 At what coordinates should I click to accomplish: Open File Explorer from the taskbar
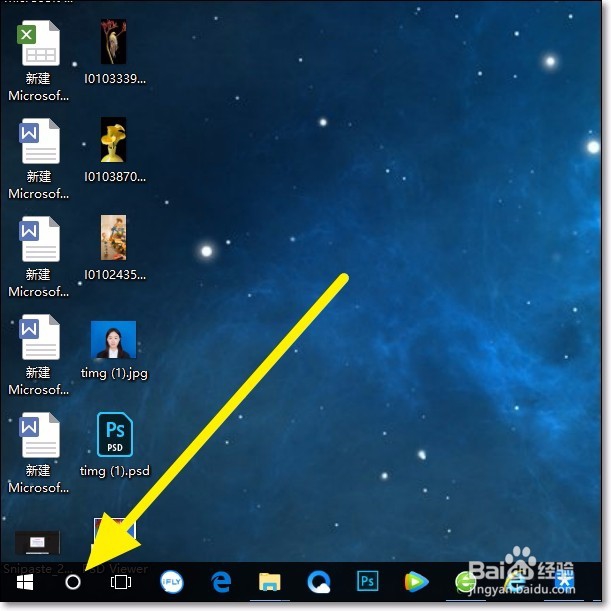tap(270, 582)
